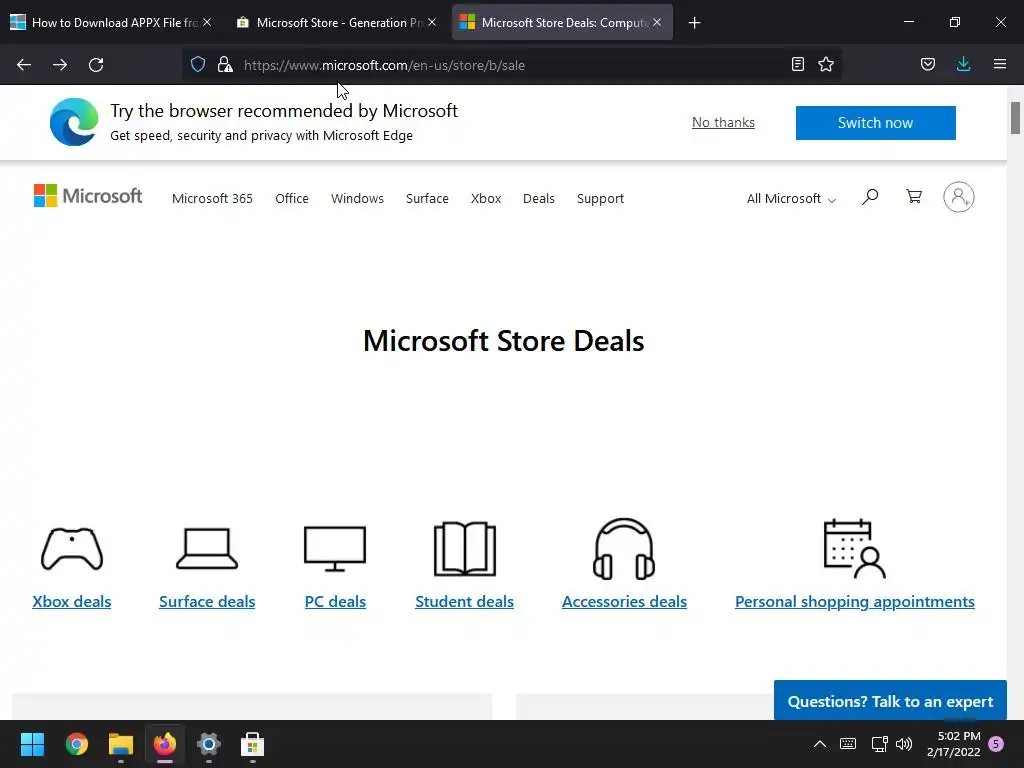The width and height of the screenshot is (1024, 768).
Task: Show hidden system tray icons chevron
Action: (820, 744)
